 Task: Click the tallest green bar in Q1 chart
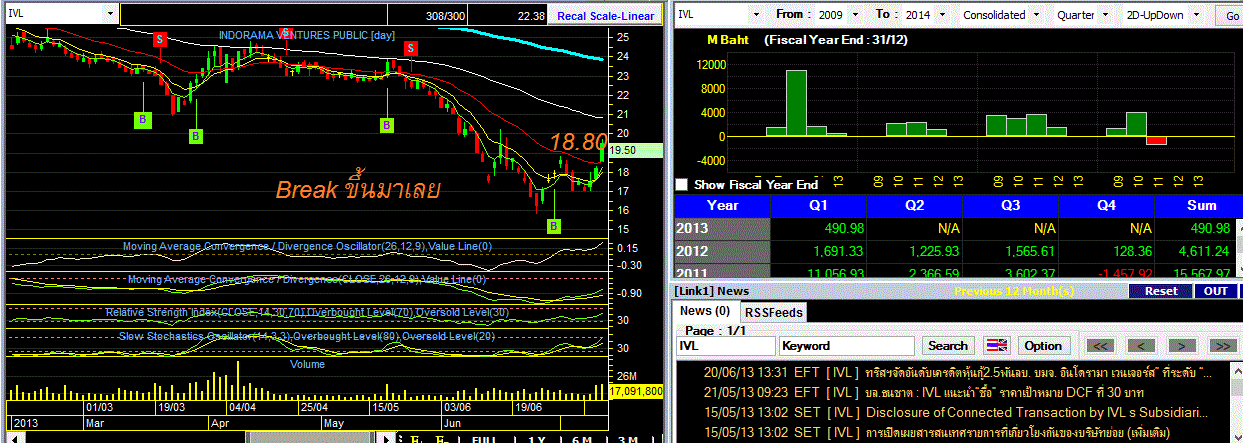tap(796, 103)
